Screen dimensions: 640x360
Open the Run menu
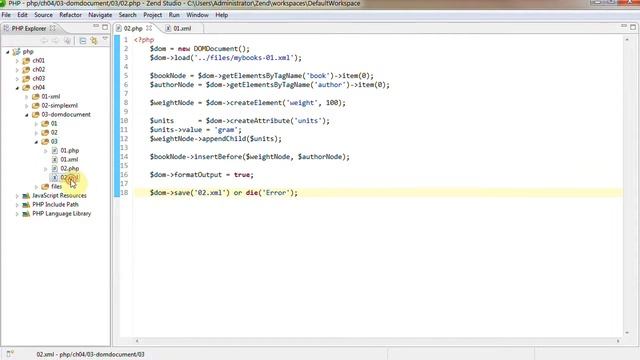pos(174,15)
